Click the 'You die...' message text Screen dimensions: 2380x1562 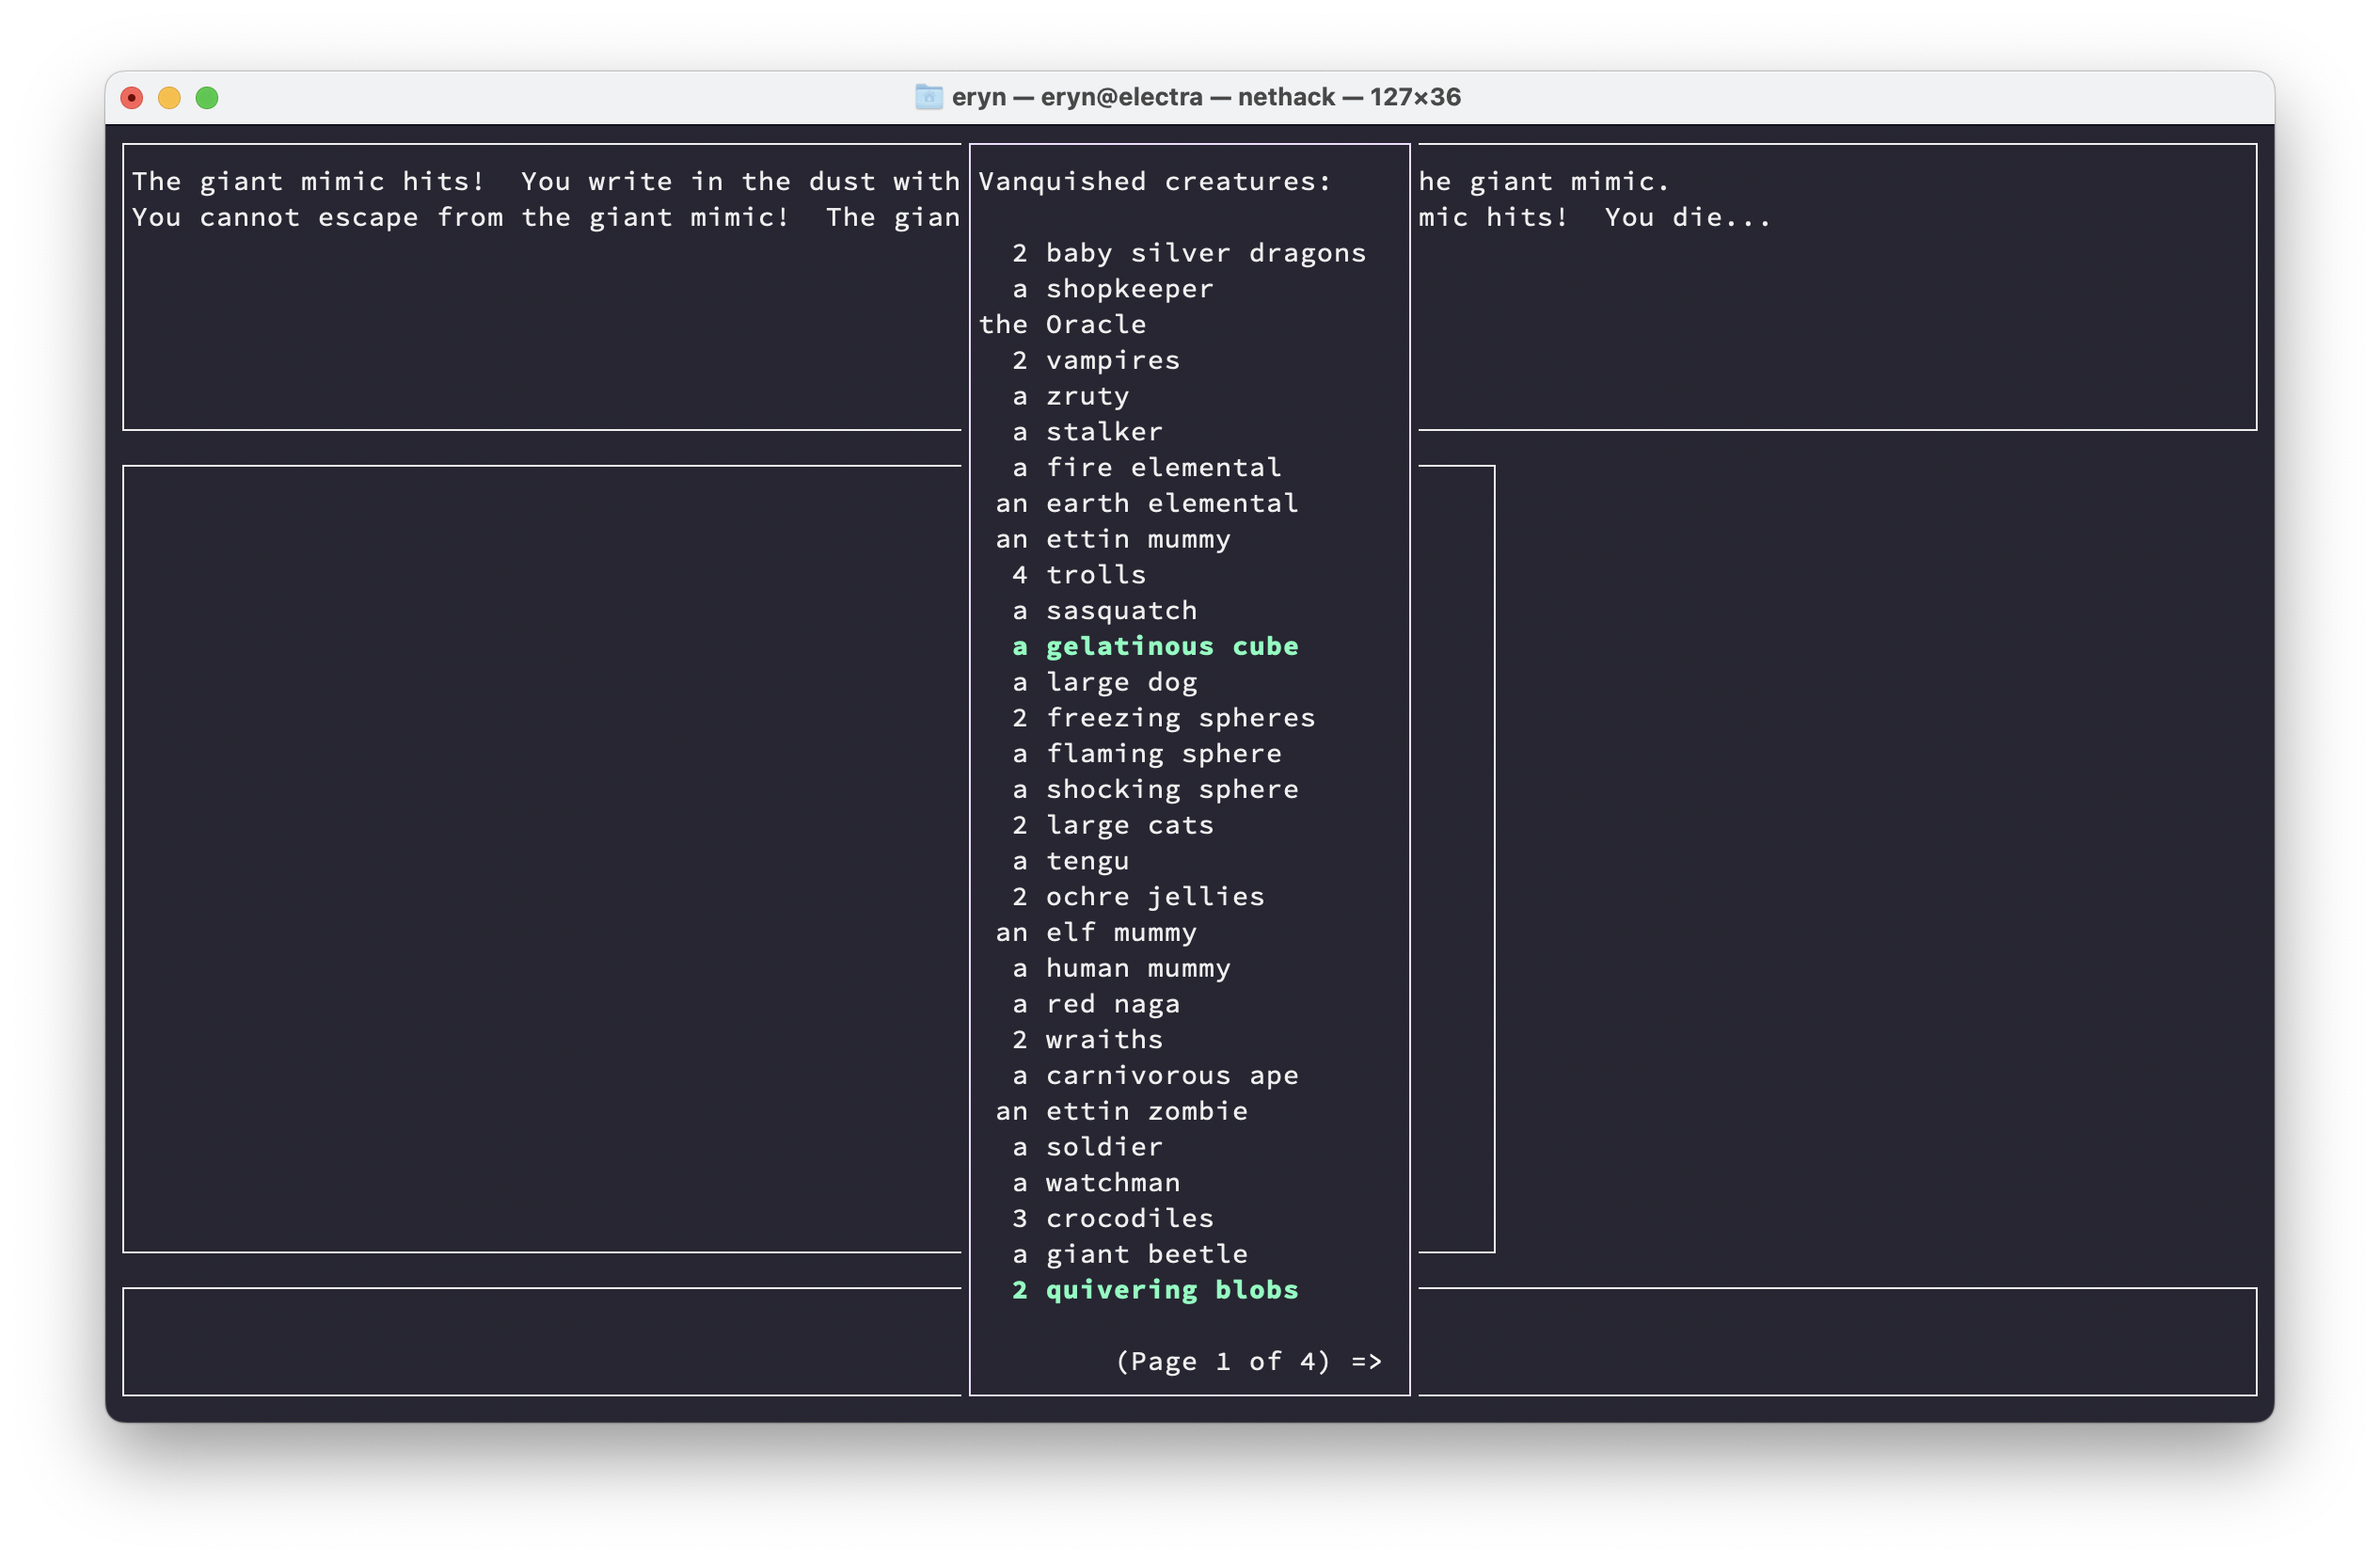(1687, 217)
